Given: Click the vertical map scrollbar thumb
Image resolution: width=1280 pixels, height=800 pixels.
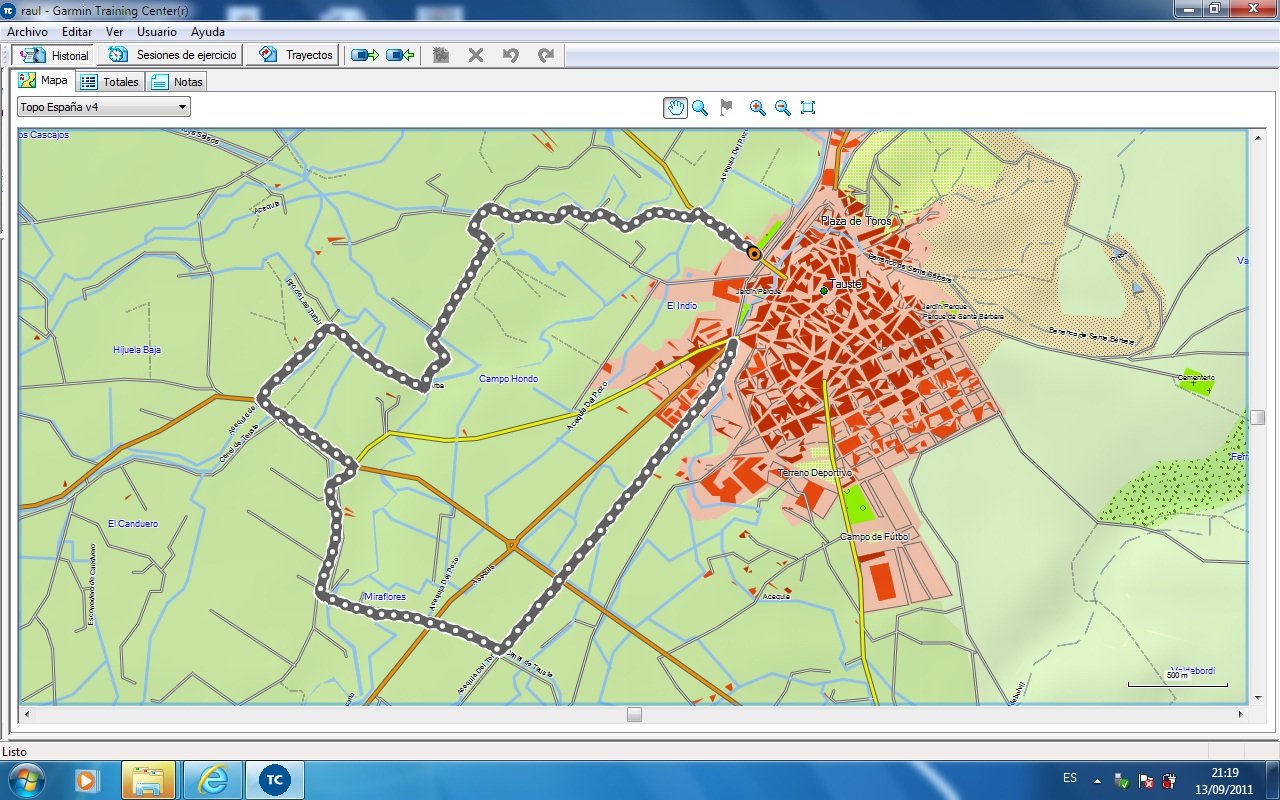Looking at the screenshot, I should [1257, 417].
